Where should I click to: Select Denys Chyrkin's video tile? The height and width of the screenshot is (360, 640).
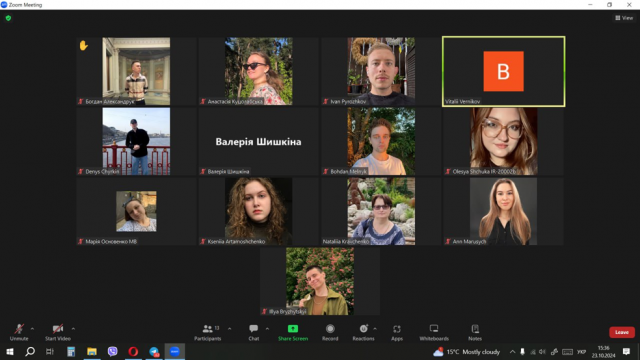click(136, 142)
